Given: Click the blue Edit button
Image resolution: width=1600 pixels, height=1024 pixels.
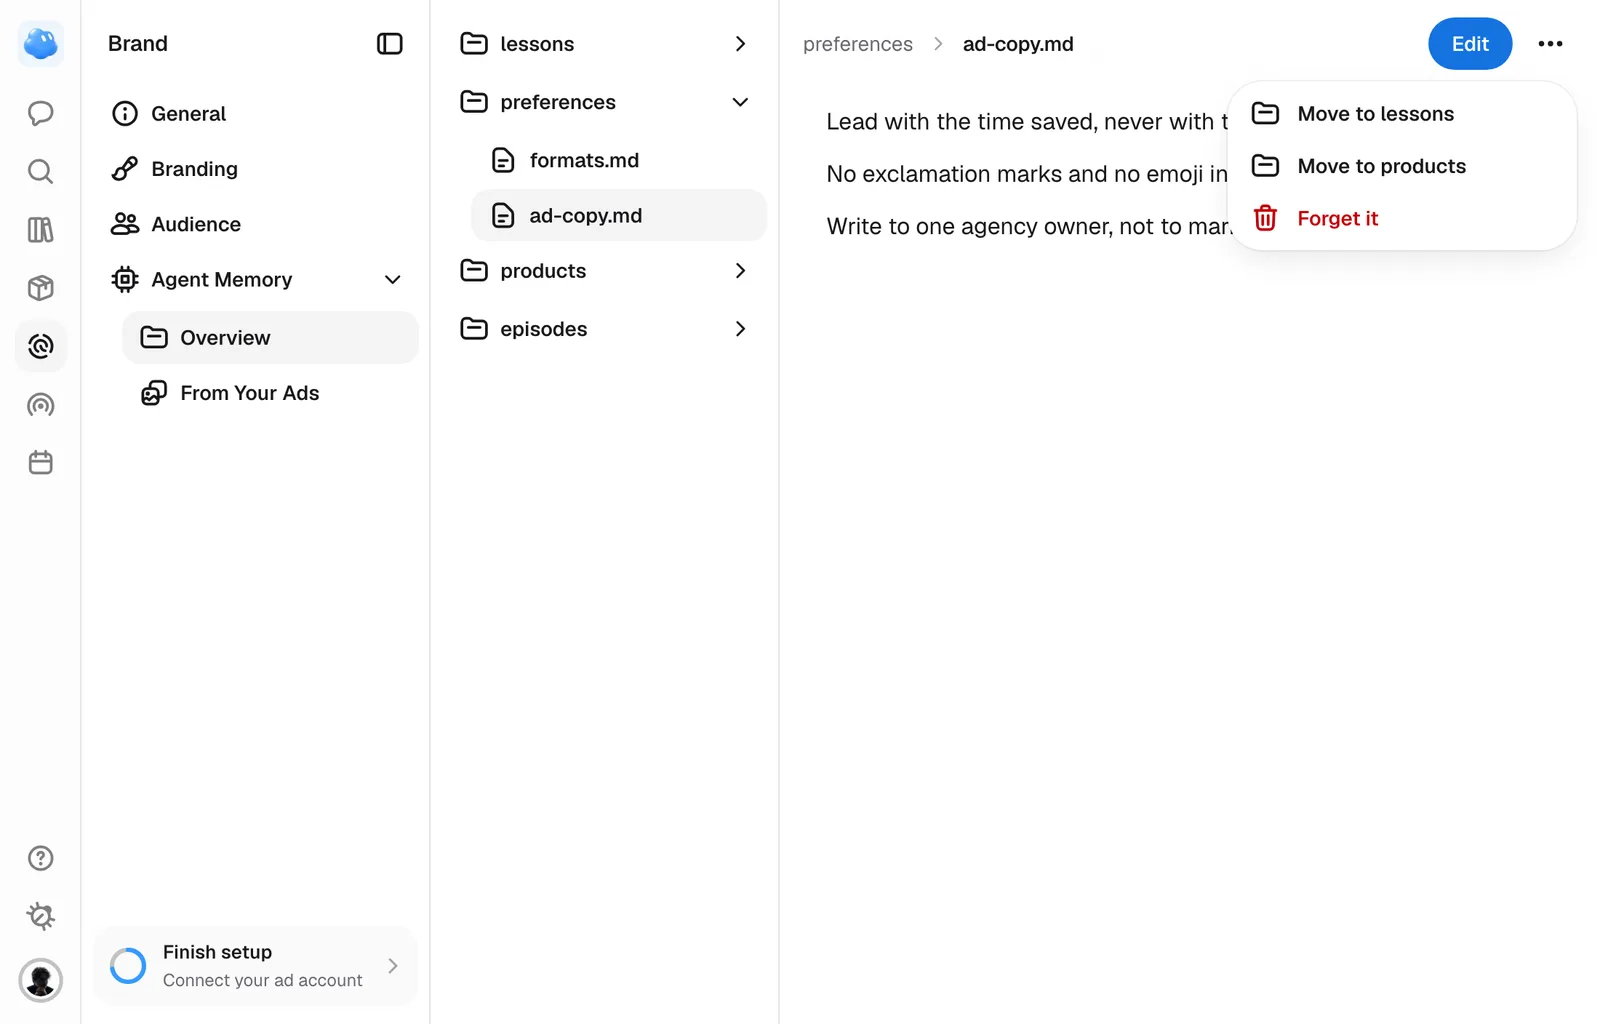Looking at the screenshot, I should pyautogui.click(x=1470, y=44).
